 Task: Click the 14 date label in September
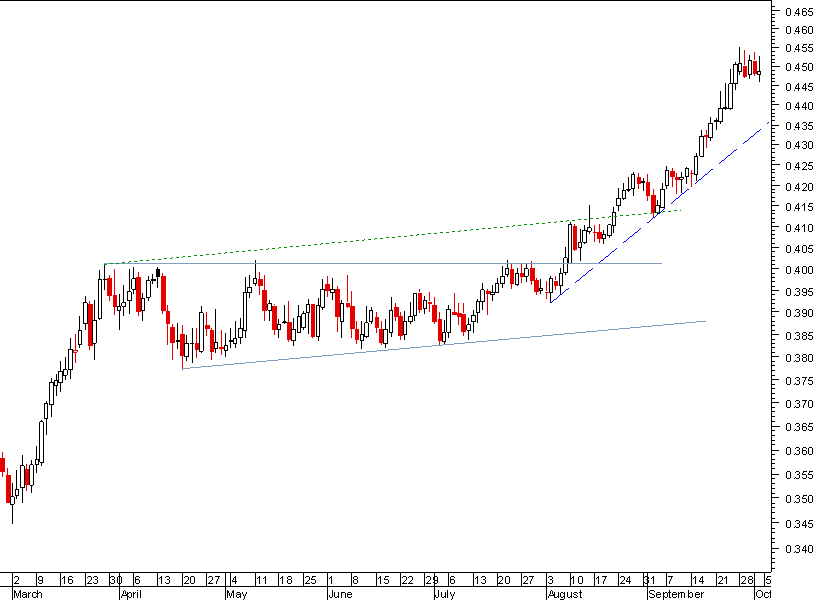(x=698, y=580)
